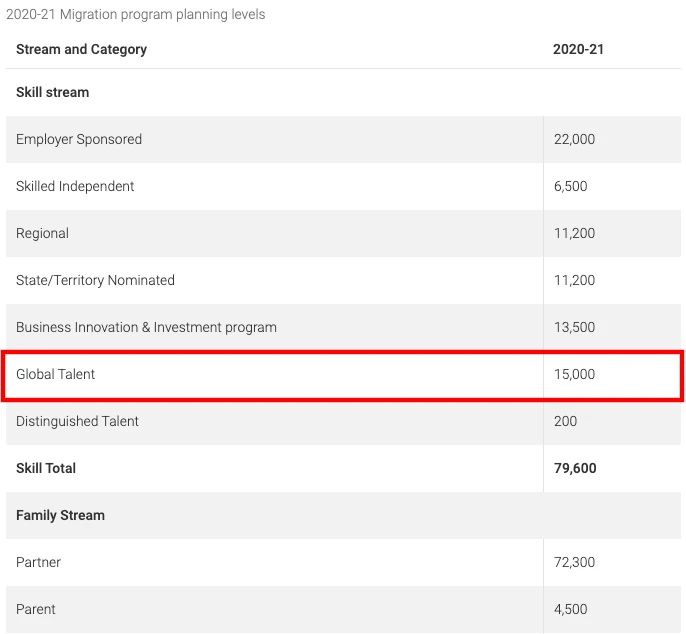Click the highlighted 'Global Talent' label
The height and width of the screenshot is (634, 686).
click(x=55, y=374)
